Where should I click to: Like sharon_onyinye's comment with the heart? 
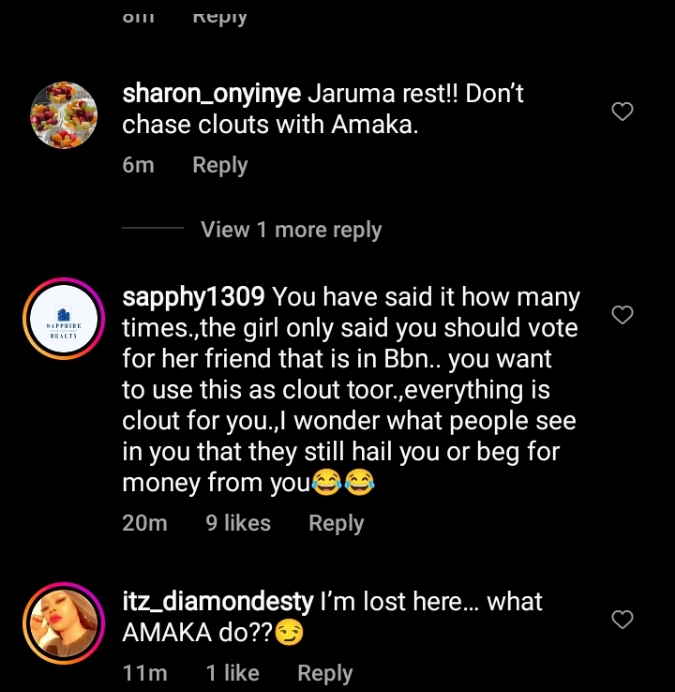coord(622,111)
